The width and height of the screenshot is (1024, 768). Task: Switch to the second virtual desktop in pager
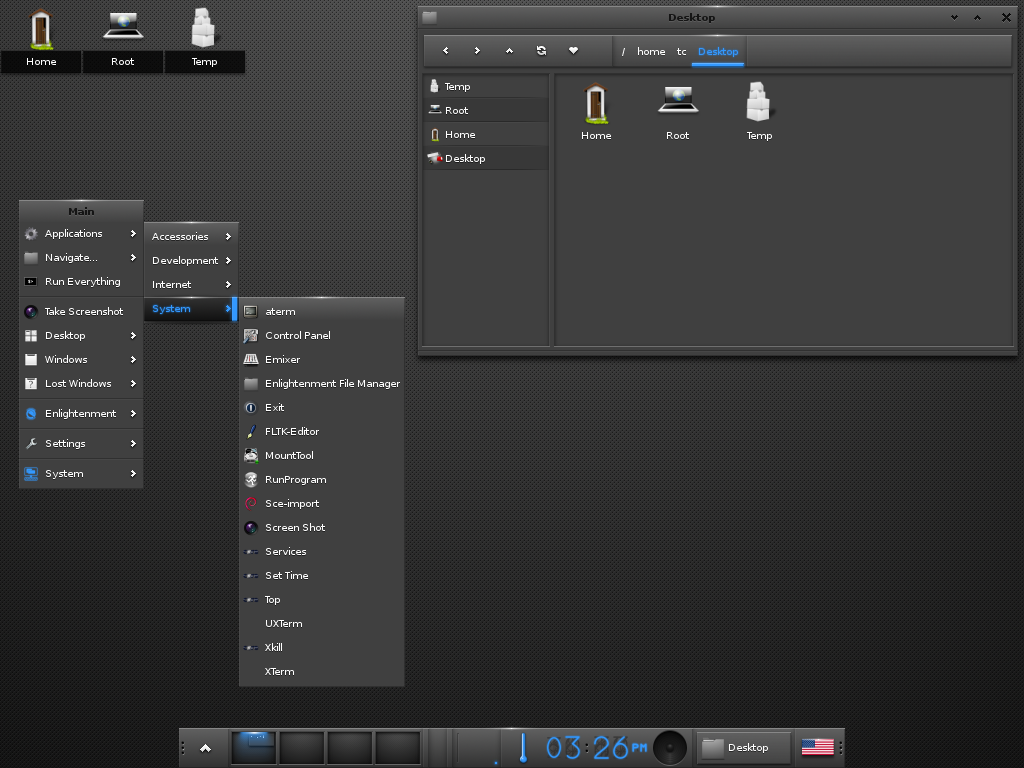(x=301, y=747)
